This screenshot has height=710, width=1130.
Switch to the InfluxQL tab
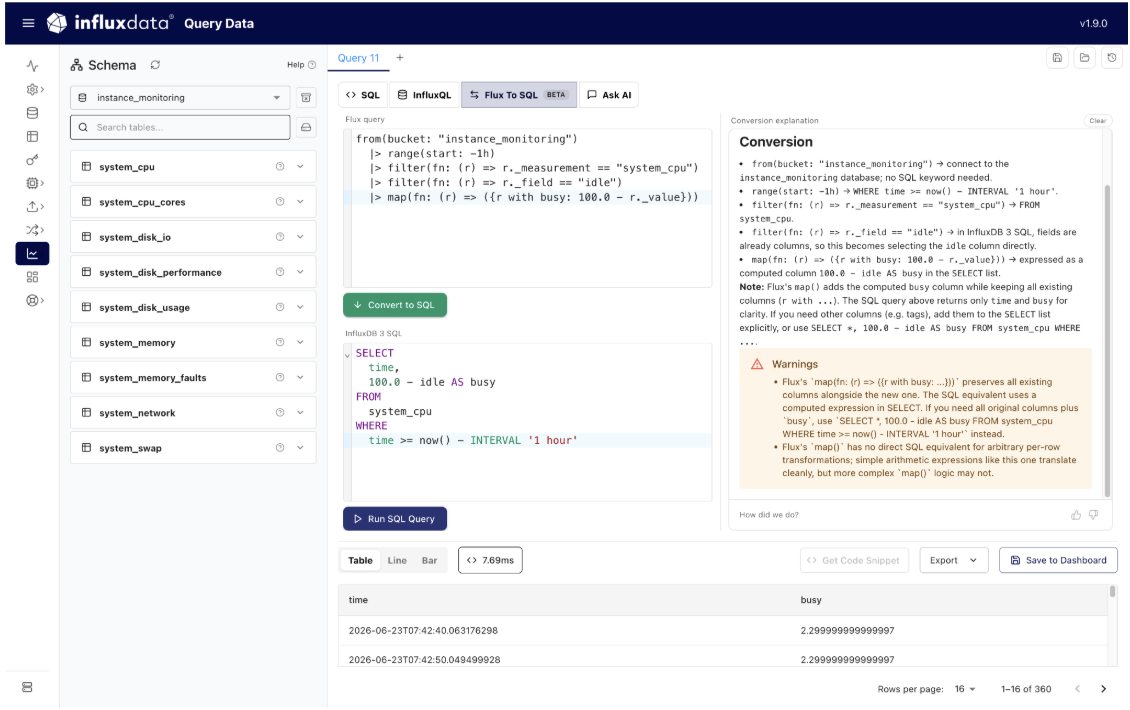tap(424, 94)
